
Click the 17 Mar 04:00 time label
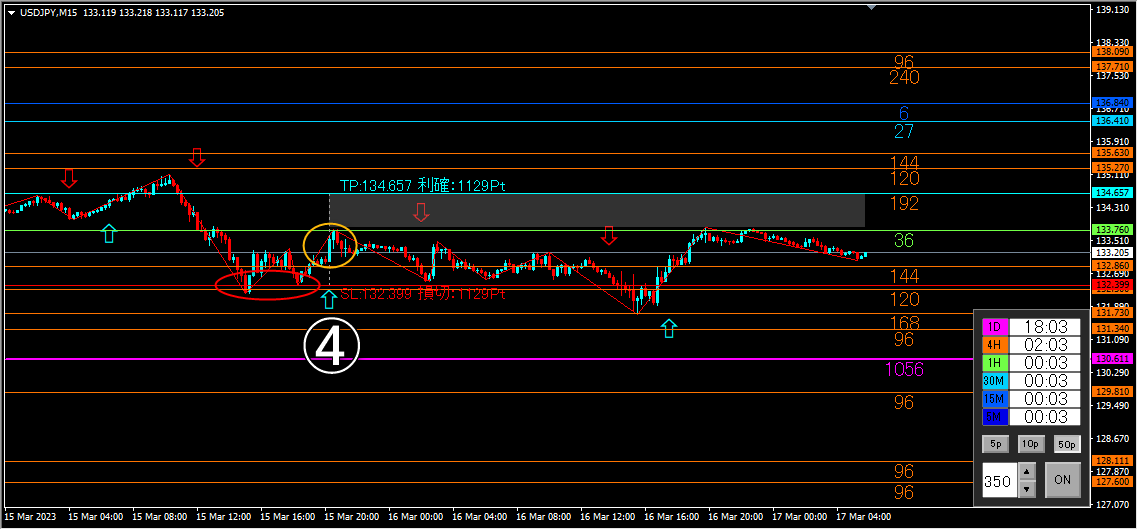click(x=864, y=517)
